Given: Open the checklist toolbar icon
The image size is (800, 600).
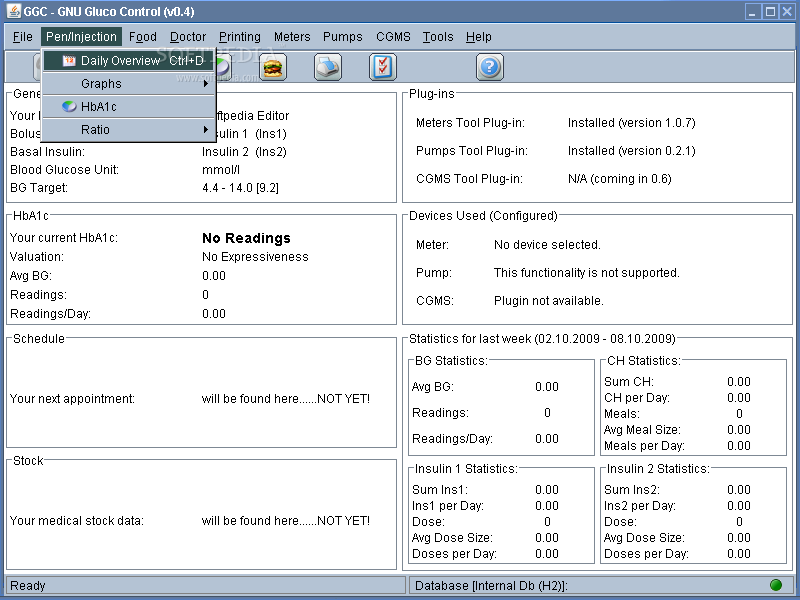Looking at the screenshot, I should 383,67.
